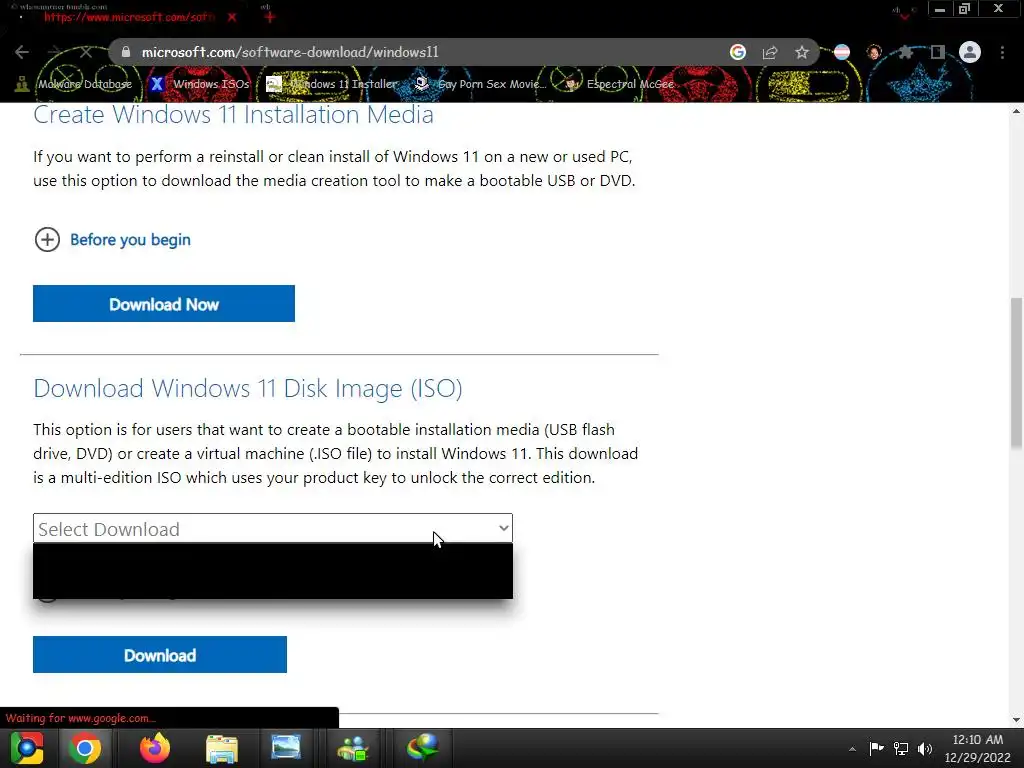Click the Create Windows 11 Installation Media heading
The image size is (1024, 768).
tap(233, 114)
